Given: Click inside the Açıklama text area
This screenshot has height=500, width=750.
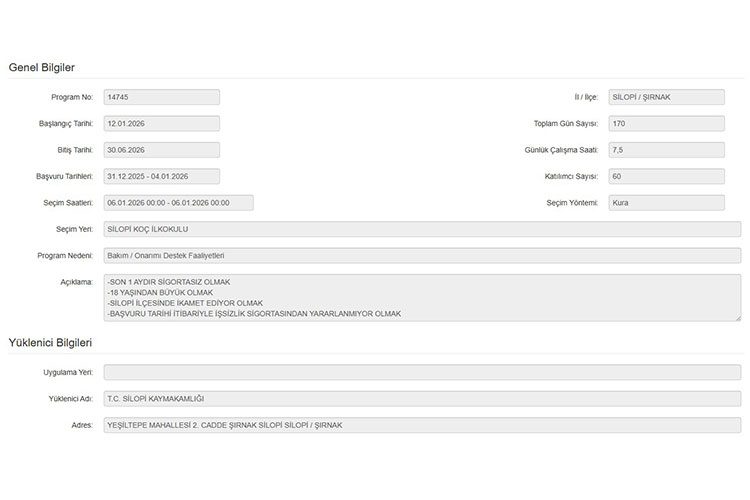Looking at the screenshot, I should [421, 297].
